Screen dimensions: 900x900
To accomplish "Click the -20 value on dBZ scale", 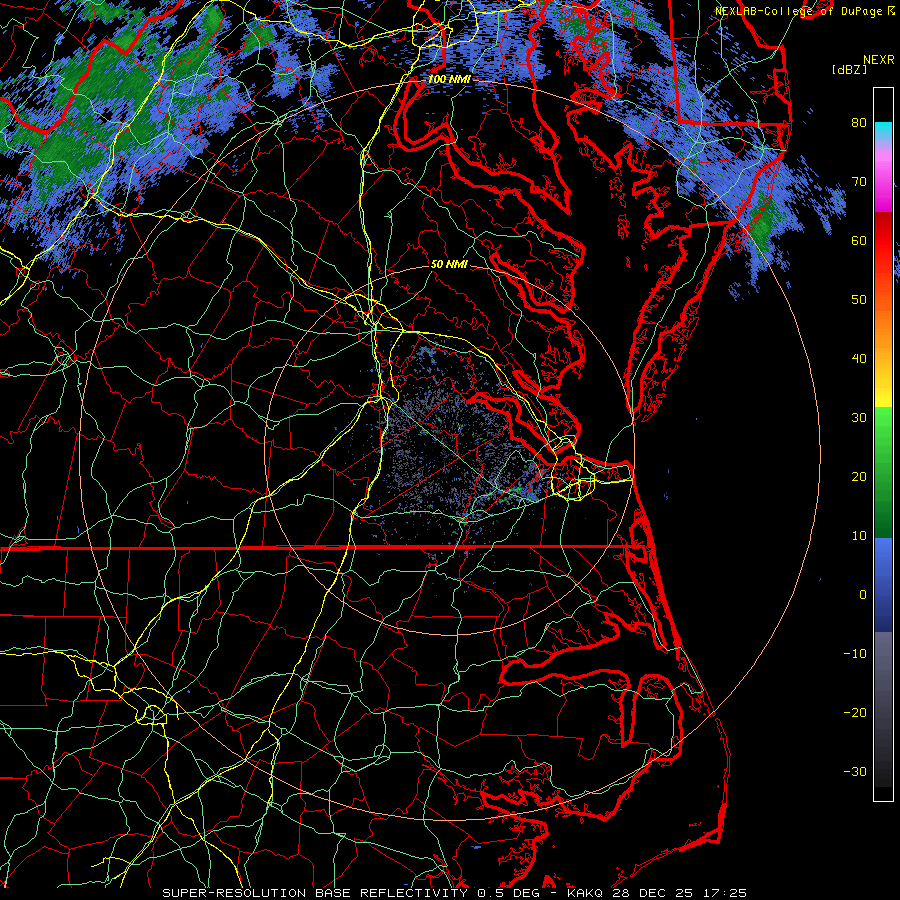I will coord(855,712).
